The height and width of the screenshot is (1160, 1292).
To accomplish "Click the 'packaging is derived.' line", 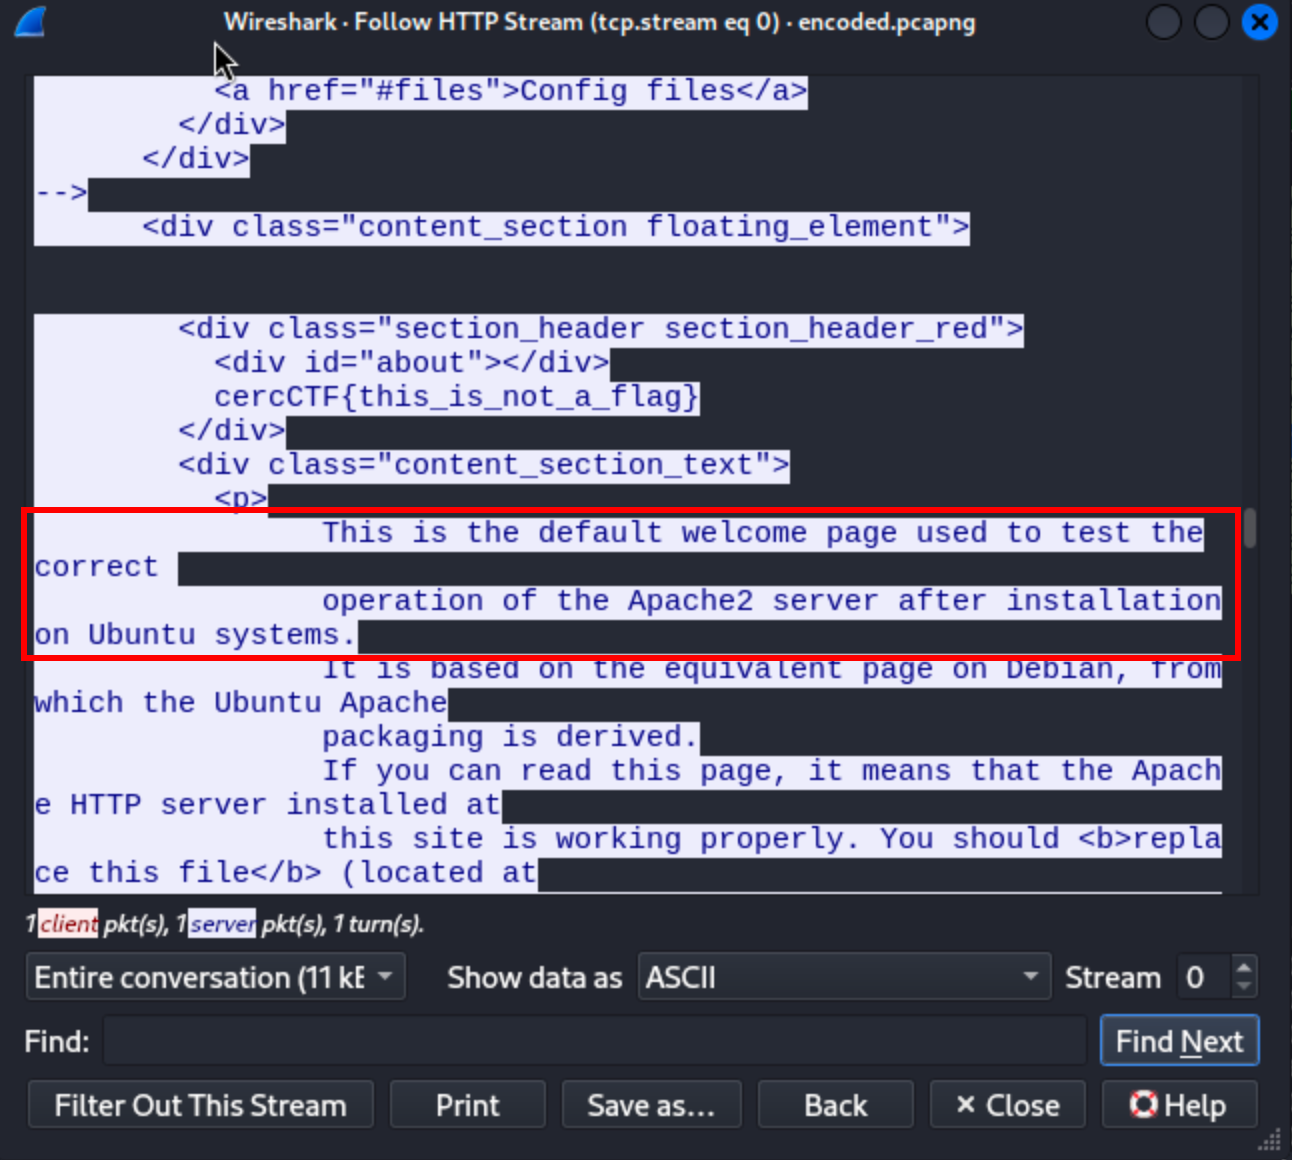I will [x=510, y=737].
